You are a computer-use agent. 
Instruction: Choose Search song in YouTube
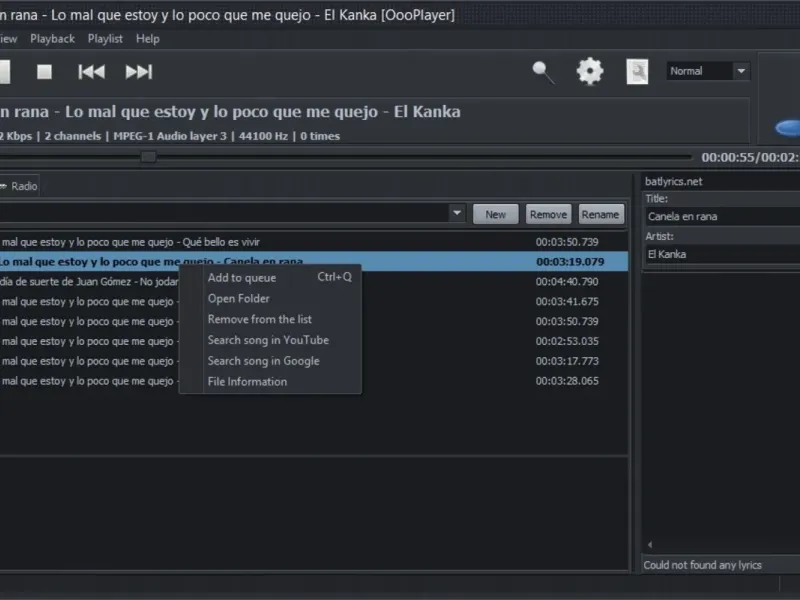(x=270, y=340)
